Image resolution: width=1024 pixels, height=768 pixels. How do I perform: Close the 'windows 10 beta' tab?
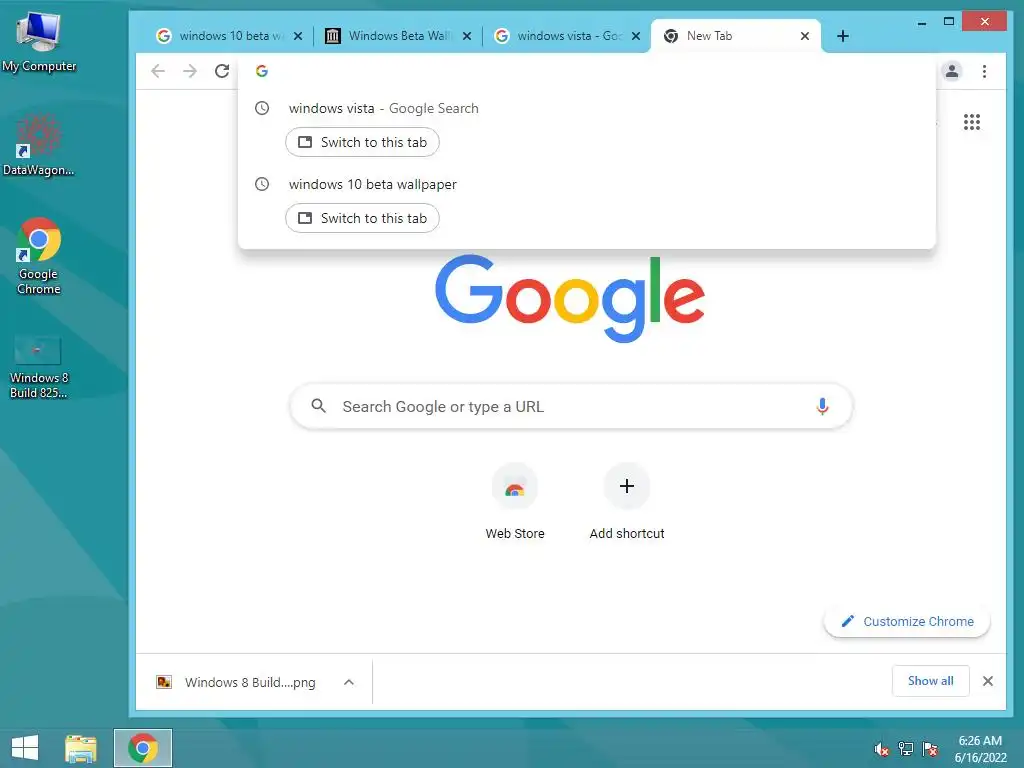(298, 36)
